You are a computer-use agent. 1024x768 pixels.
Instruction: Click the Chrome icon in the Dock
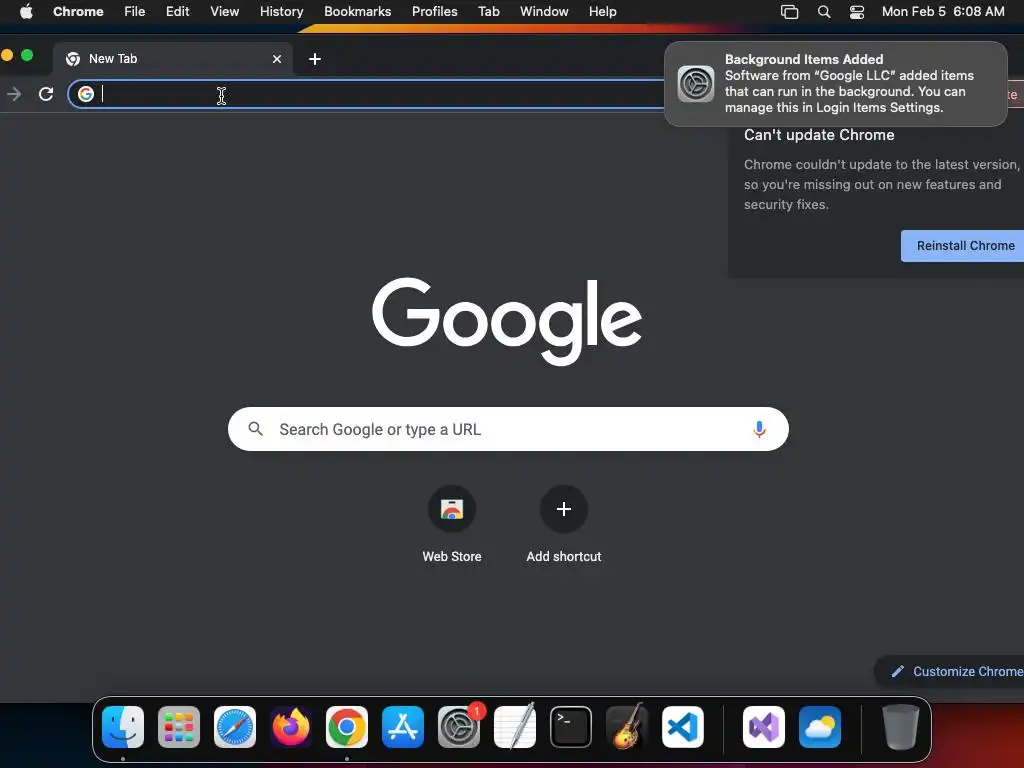click(x=347, y=727)
